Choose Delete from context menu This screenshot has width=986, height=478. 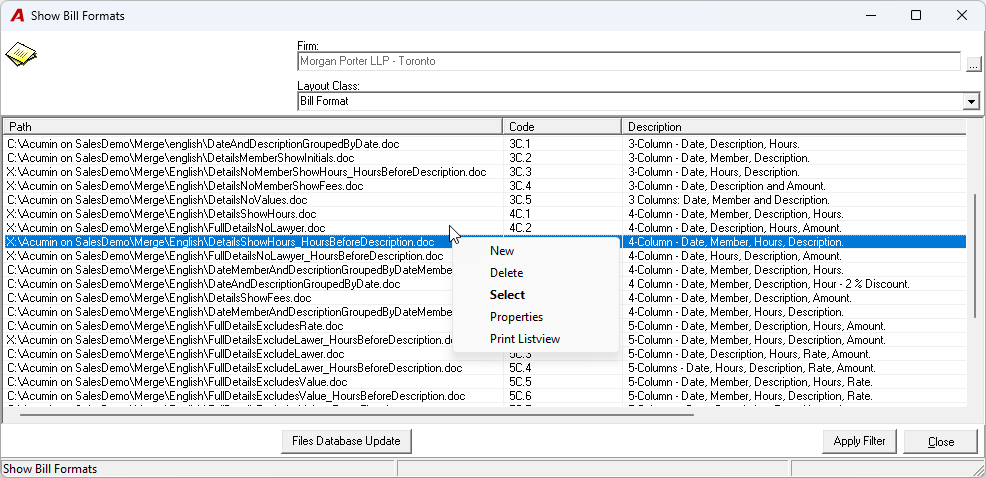[506, 273]
